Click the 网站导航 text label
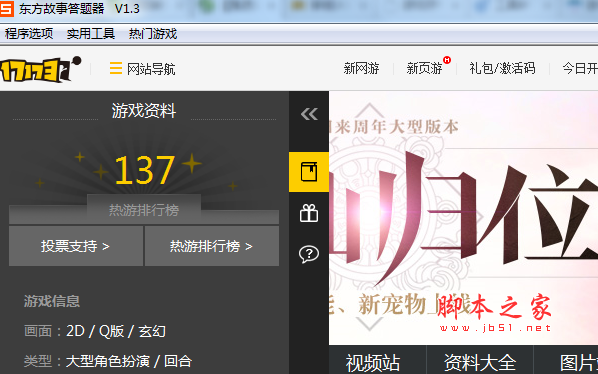598x374 pixels. pyautogui.click(x=151, y=69)
